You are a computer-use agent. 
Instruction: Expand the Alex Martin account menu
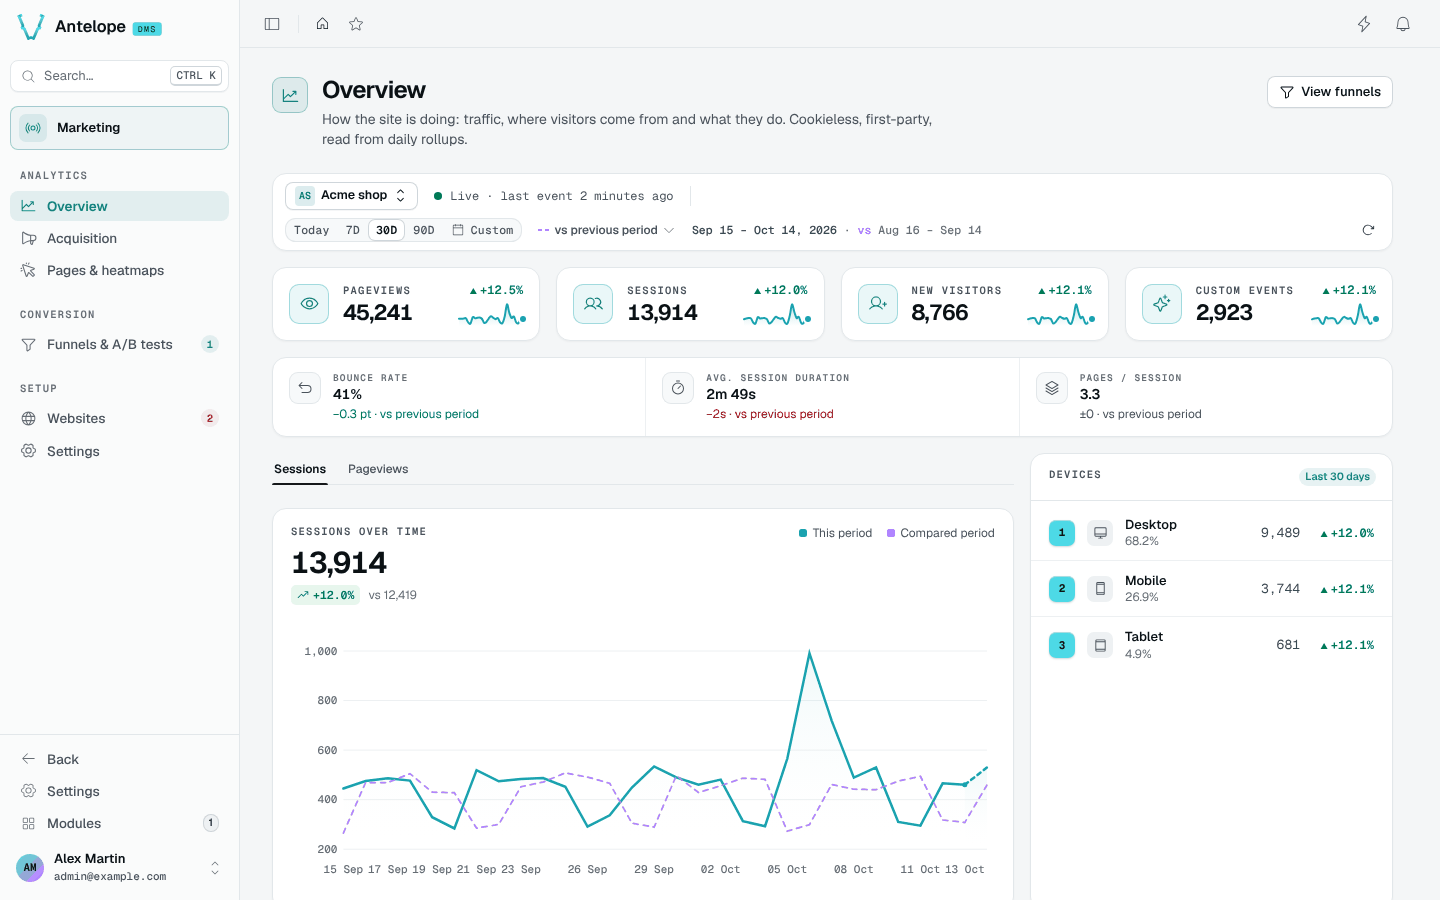(119, 867)
